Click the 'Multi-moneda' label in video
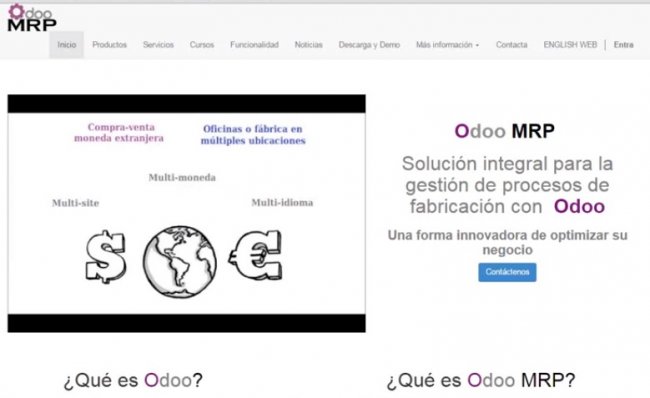This screenshot has width=650, height=398. coord(182,177)
